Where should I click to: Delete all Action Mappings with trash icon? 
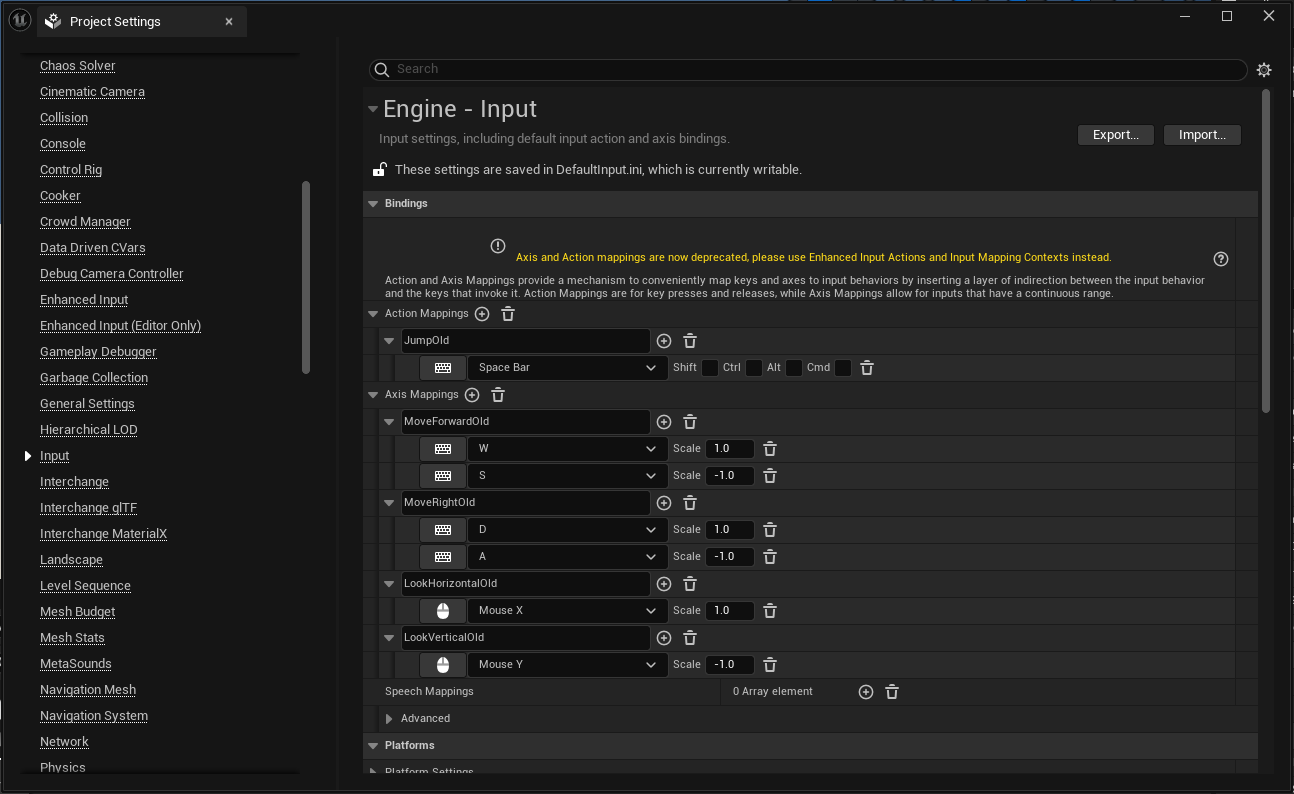point(508,314)
